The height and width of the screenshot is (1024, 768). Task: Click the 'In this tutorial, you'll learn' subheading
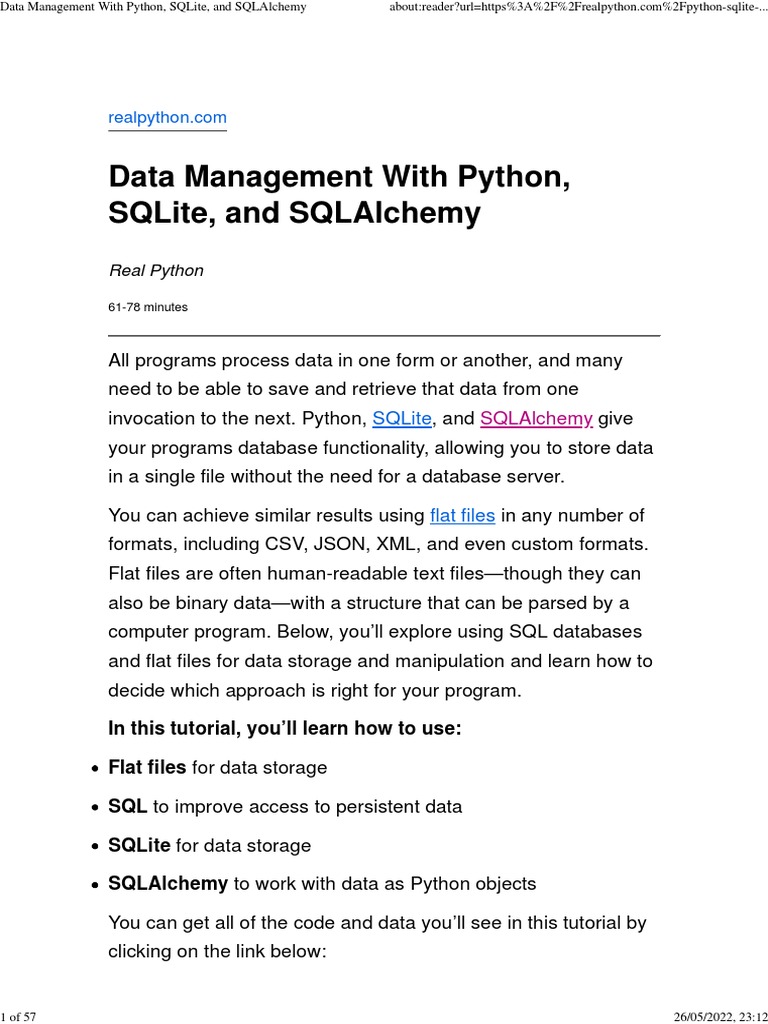click(x=285, y=729)
